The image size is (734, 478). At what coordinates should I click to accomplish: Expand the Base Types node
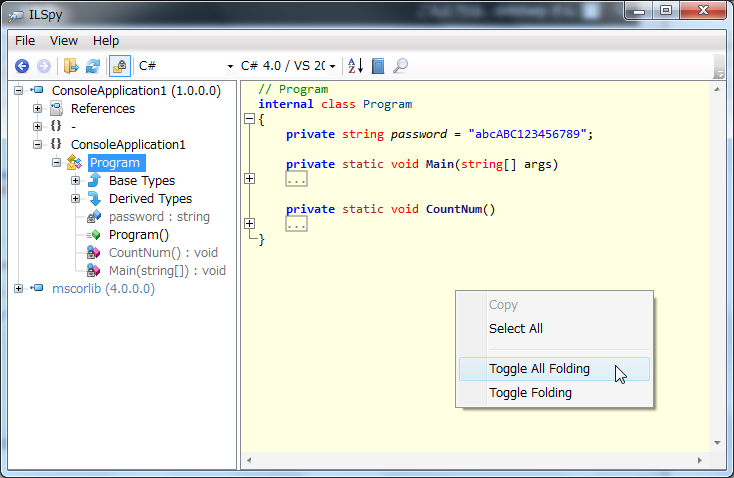tap(75, 181)
